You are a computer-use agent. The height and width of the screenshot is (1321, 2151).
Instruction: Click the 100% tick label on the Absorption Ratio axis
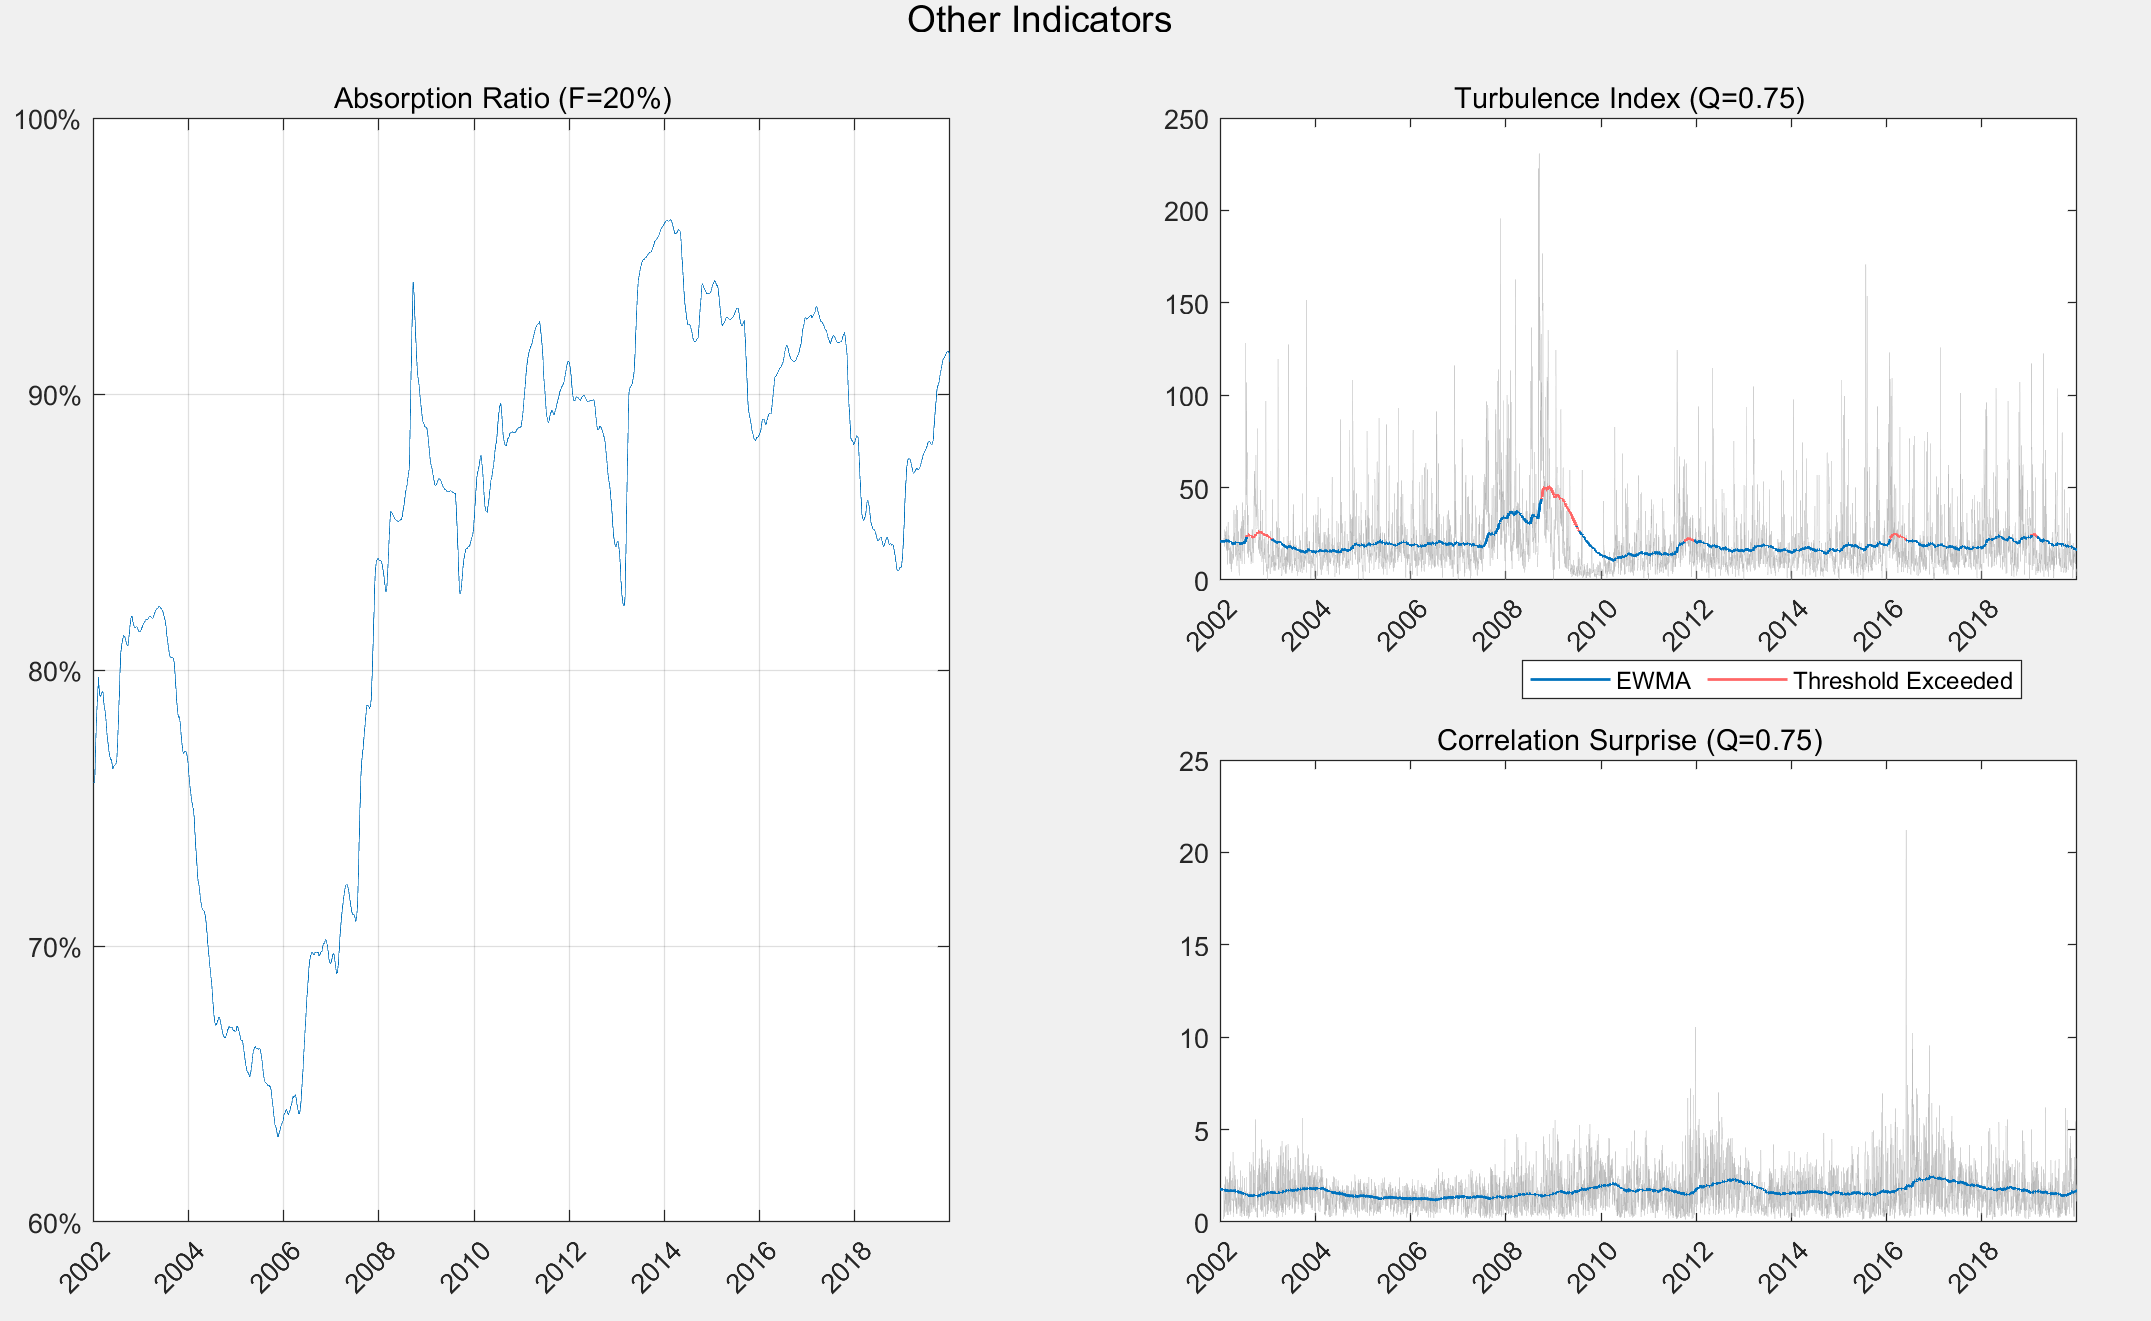[x=47, y=120]
